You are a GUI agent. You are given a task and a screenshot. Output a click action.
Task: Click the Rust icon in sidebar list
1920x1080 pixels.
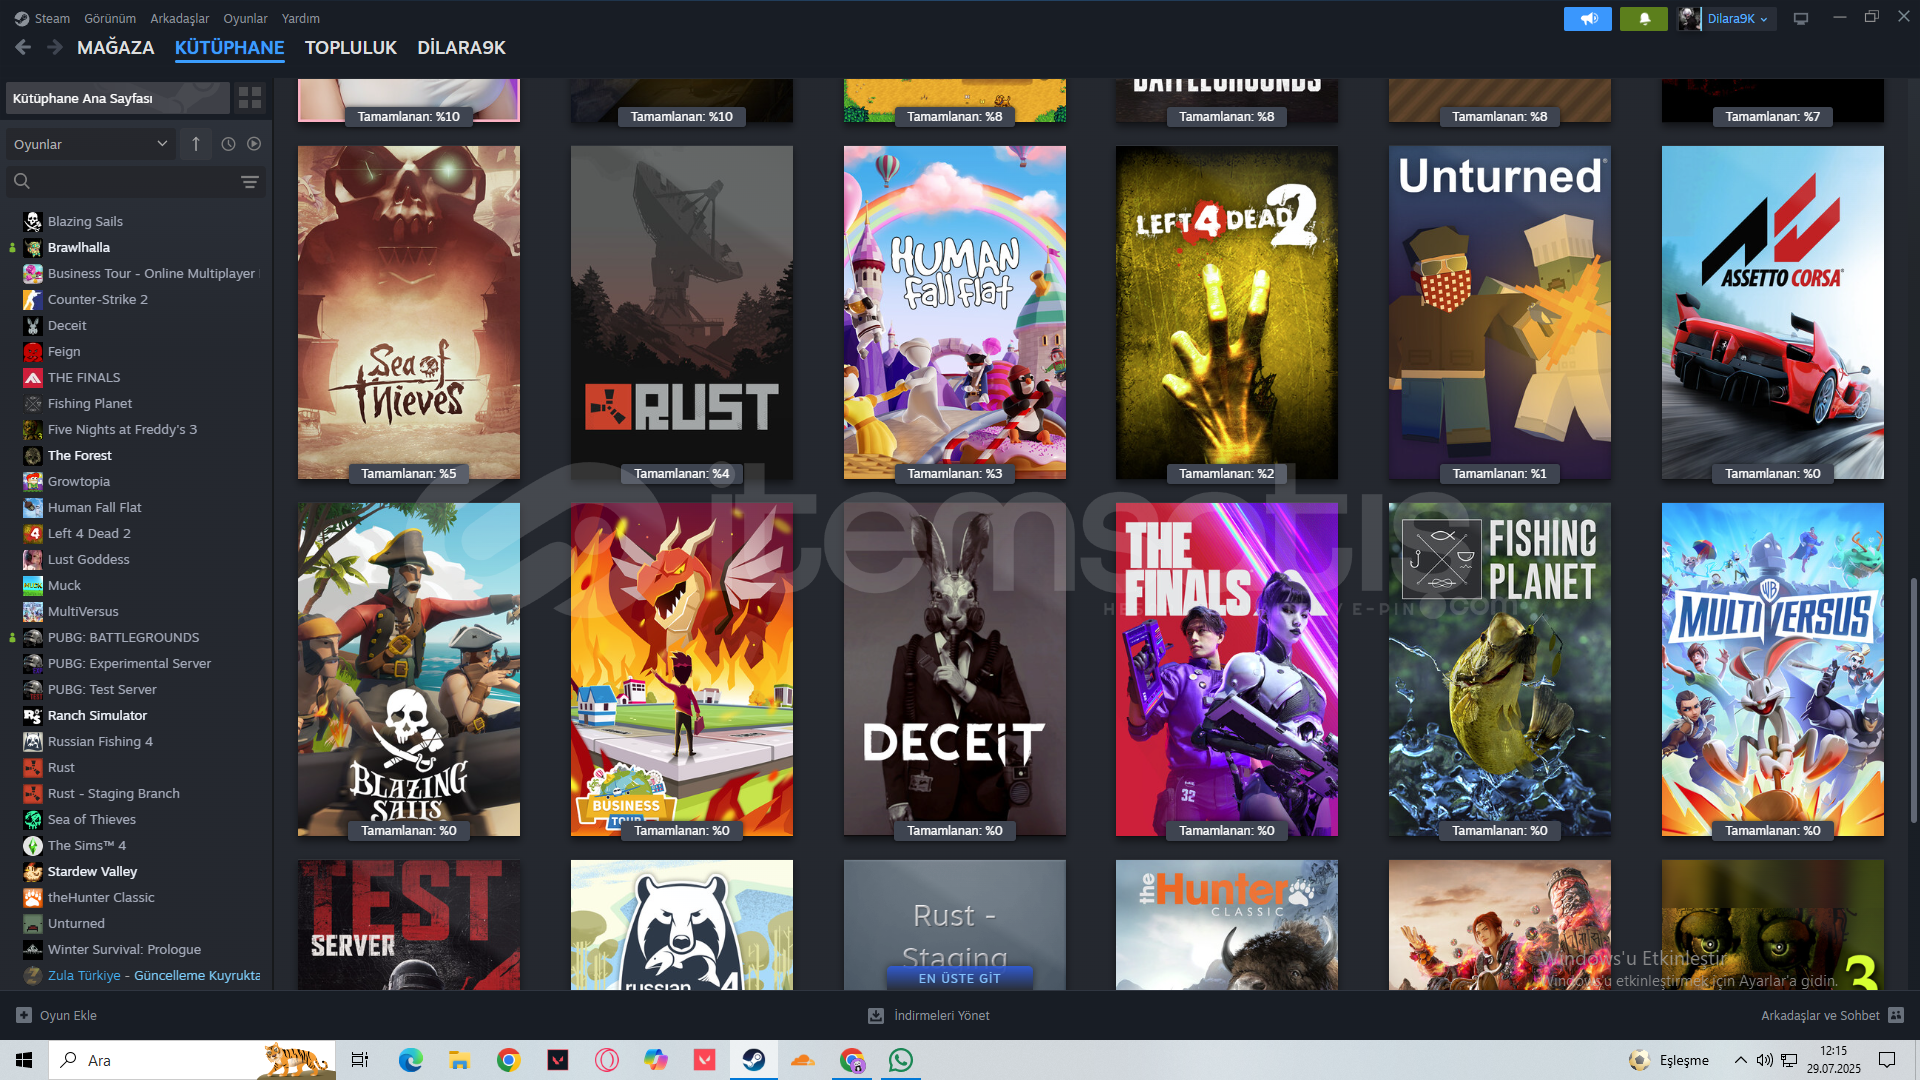(x=33, y=767)
